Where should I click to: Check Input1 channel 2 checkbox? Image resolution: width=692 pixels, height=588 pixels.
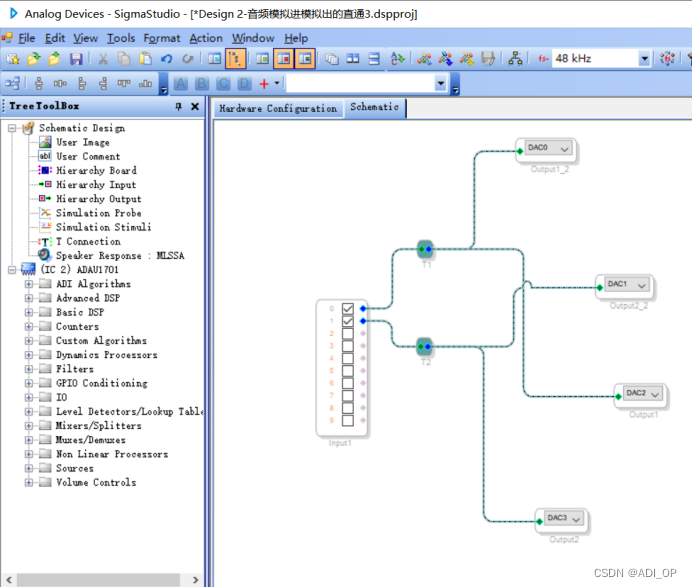[x=348, y=333]
